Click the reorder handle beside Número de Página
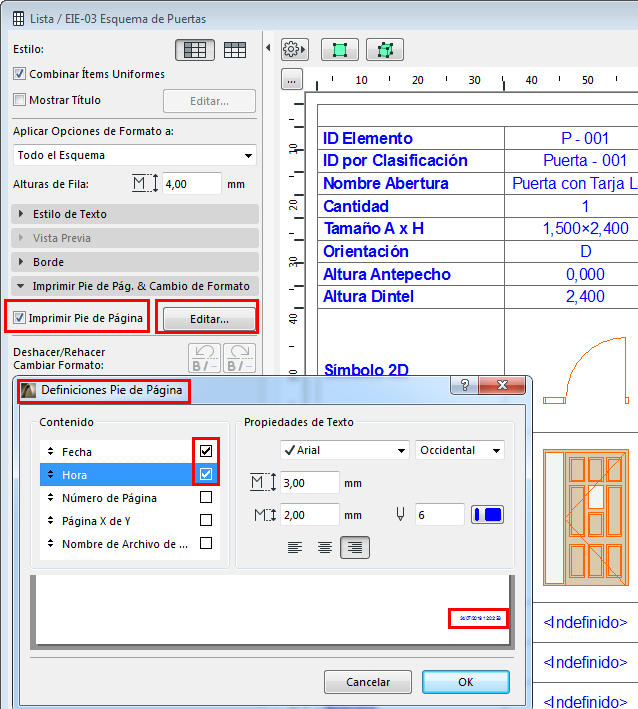This screenshot has height=709, width=638. pos(51,497)
